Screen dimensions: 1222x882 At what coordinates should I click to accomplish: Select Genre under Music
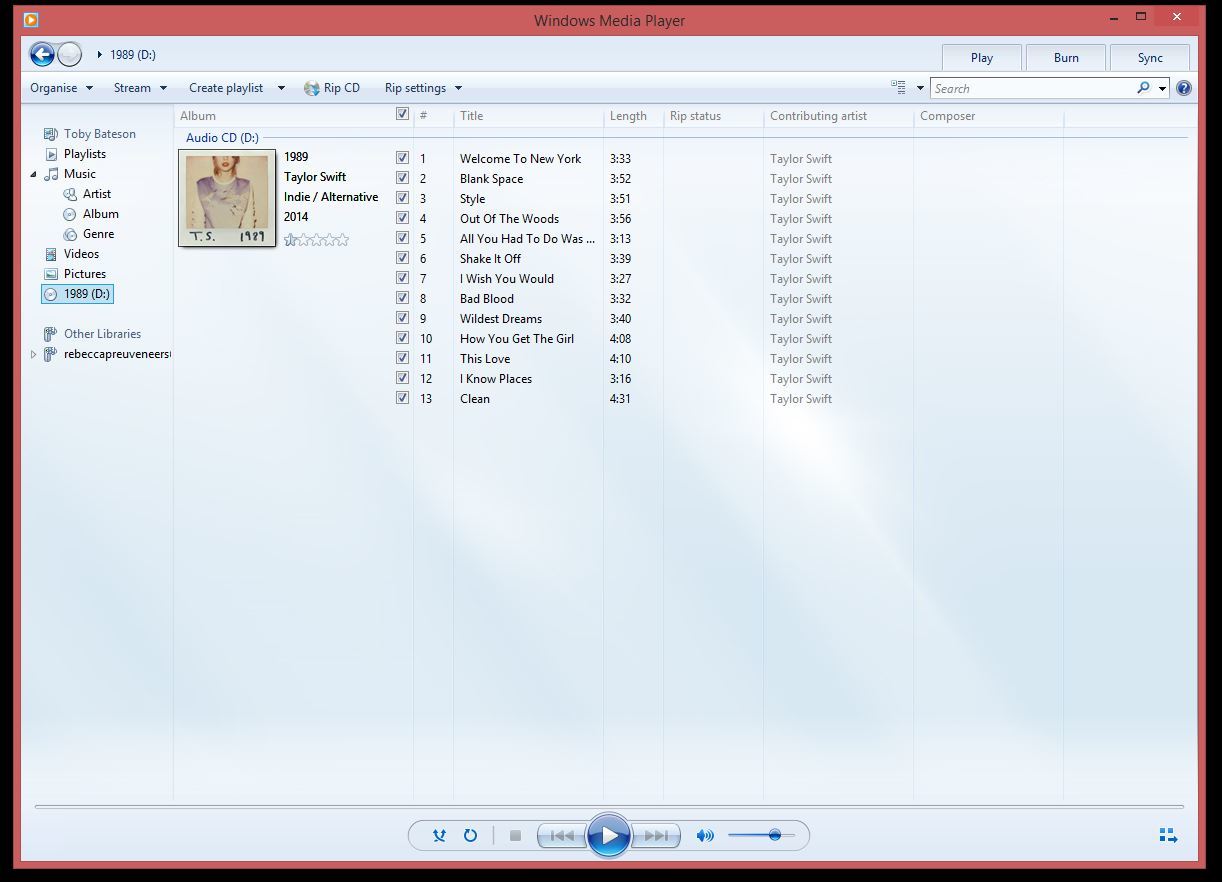tap(99, 234)
